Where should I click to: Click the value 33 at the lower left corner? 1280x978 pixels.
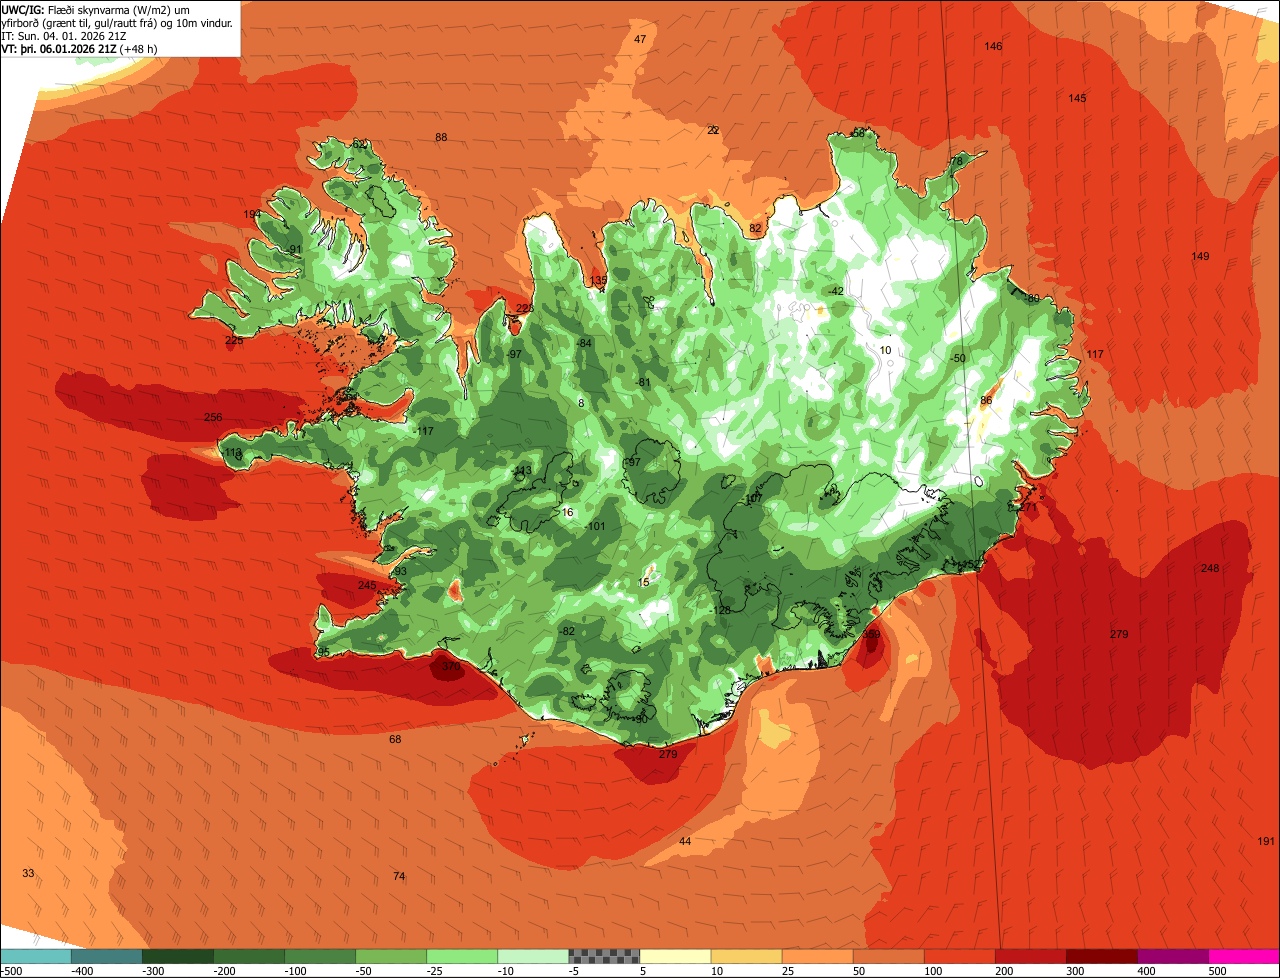28,873
